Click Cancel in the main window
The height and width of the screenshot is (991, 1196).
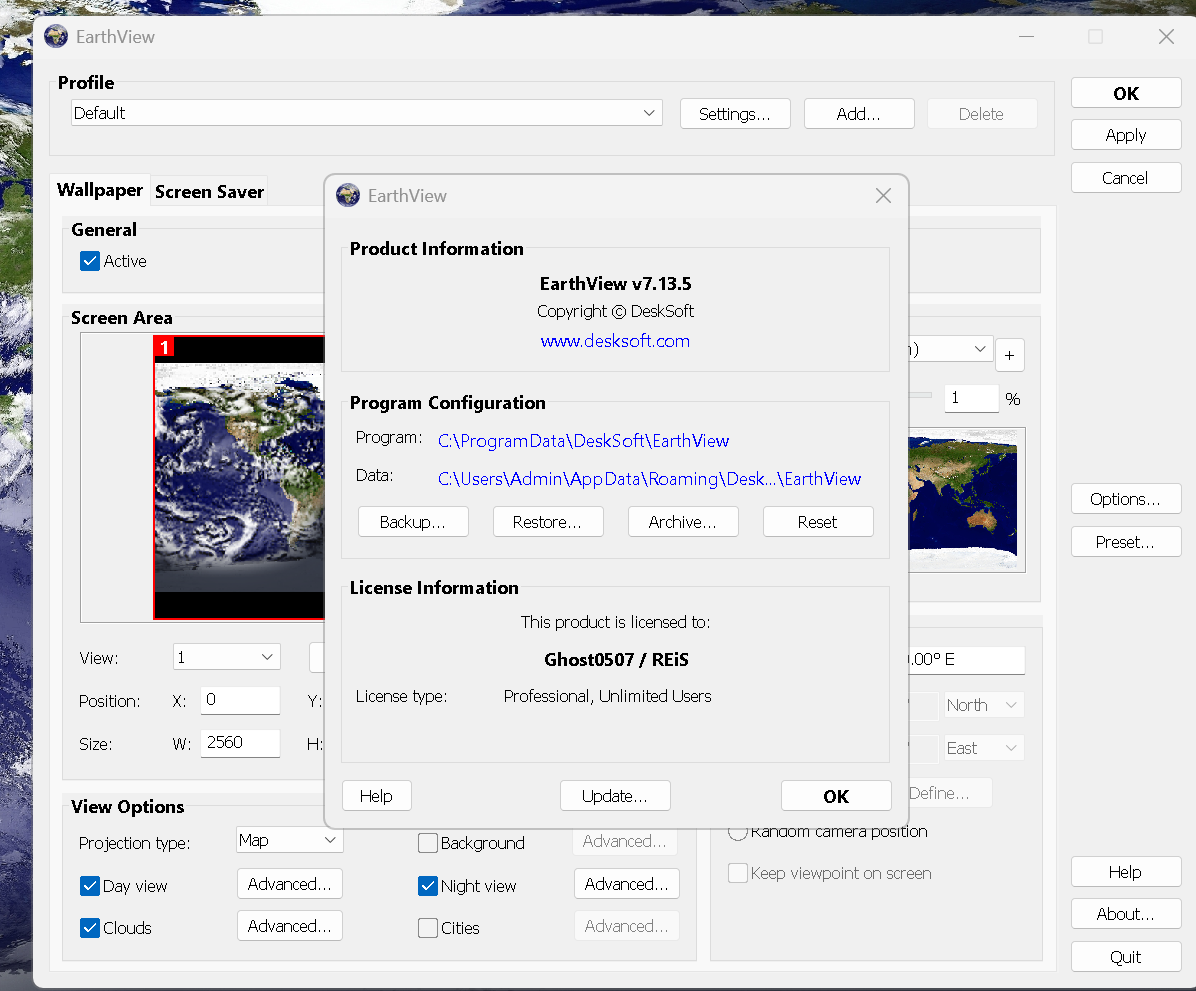(1126, 178)
